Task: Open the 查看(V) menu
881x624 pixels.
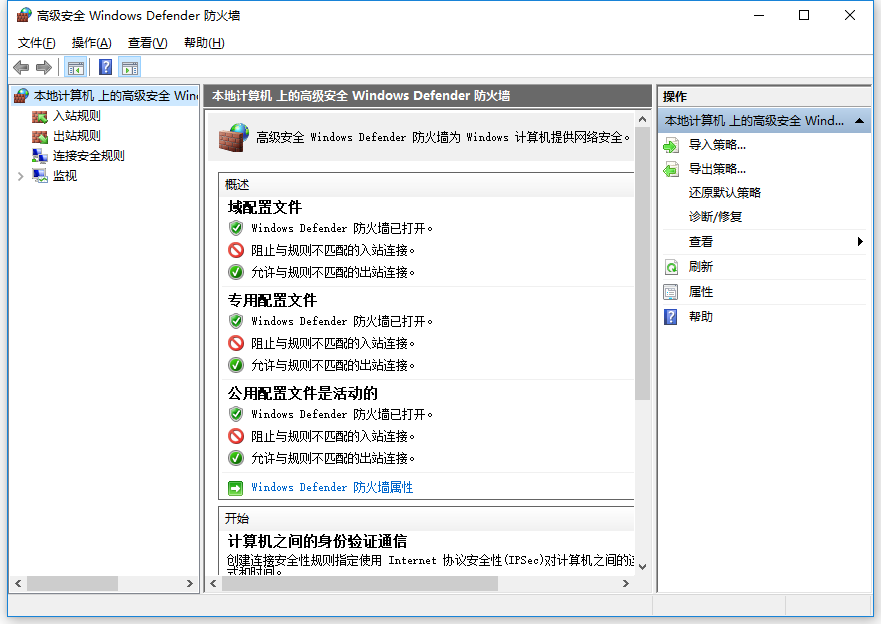Action: 147,43
